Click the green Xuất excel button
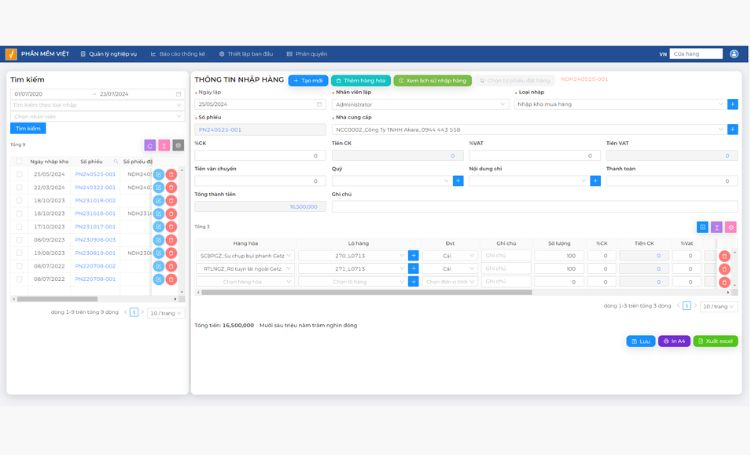The width and height of the screenshot is (750, 455). coord(715,341)
